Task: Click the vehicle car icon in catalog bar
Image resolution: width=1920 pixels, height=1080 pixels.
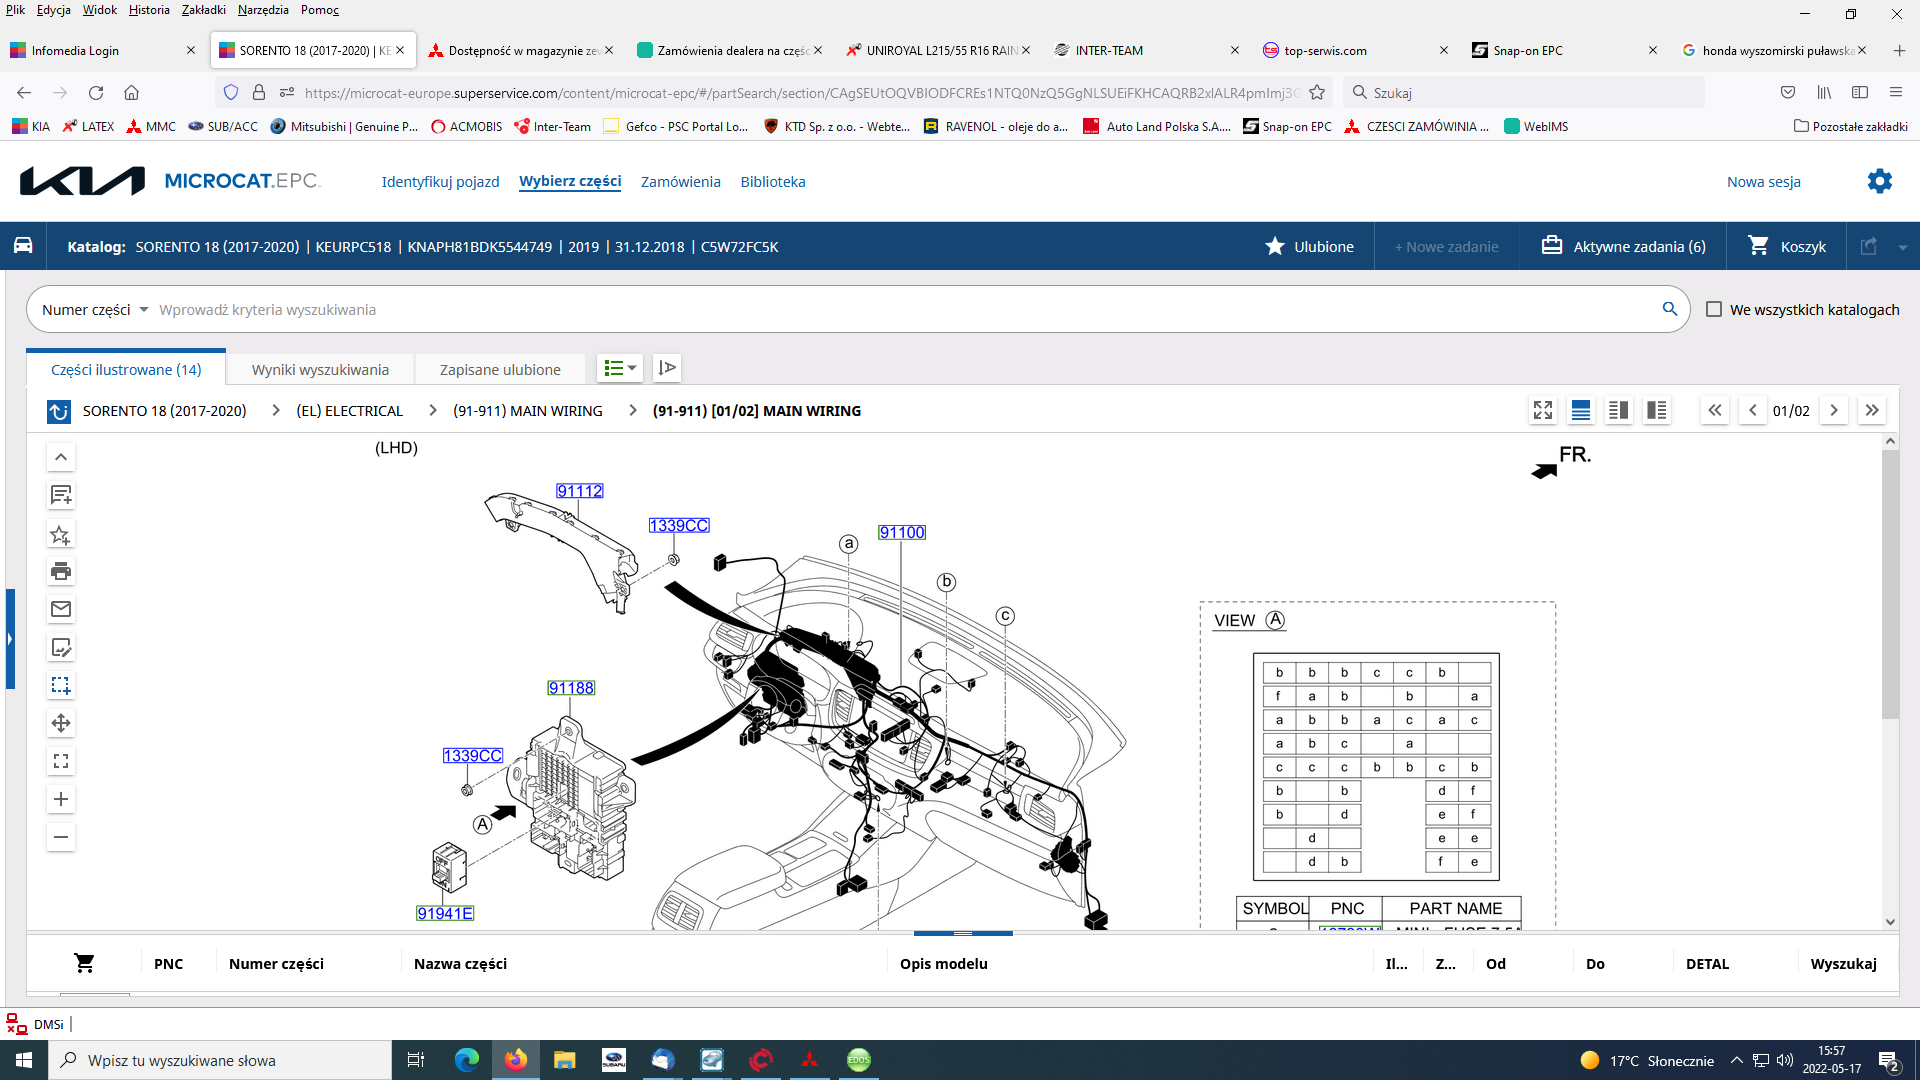Action: 23,246
